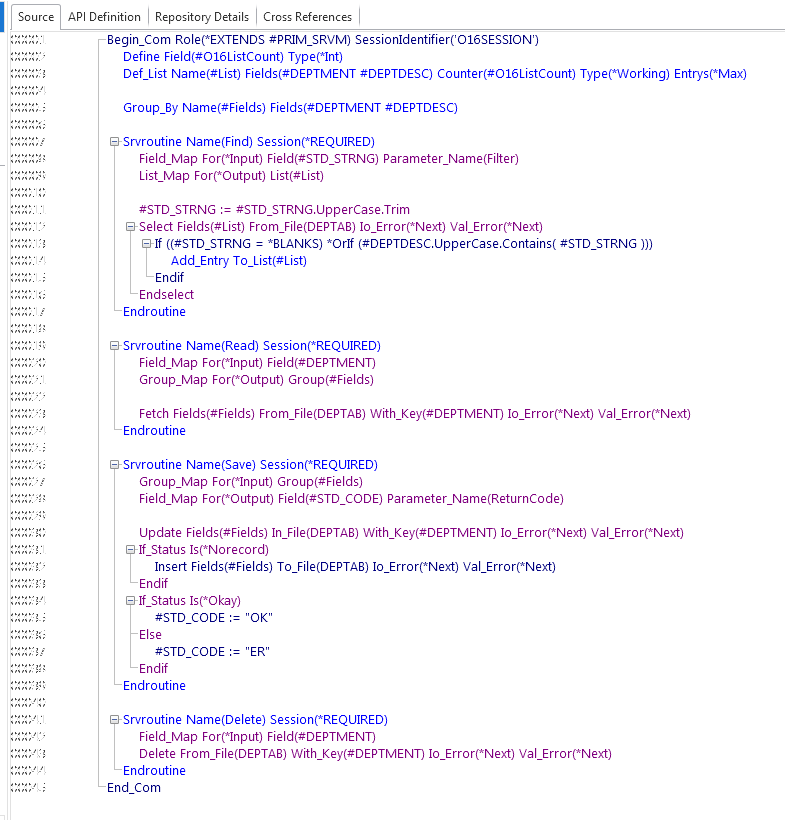This screenshot has height=820, width=785.
Task: Click the Add_Entry To_List(#List) line
Action: coord(238,261)
